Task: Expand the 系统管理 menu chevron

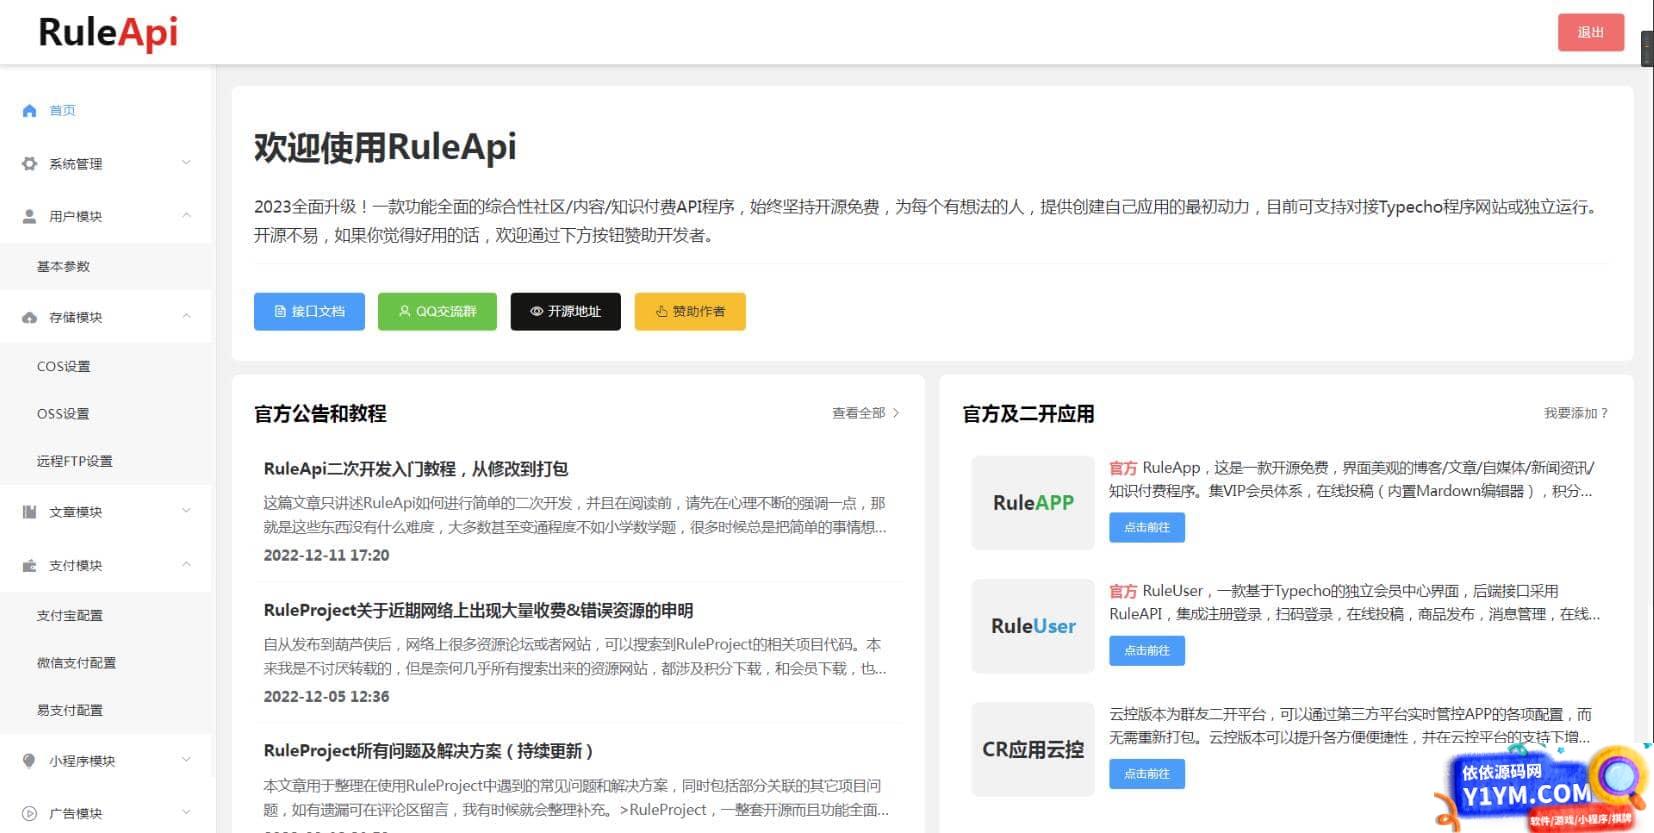Action: click(x=186, y=163)
